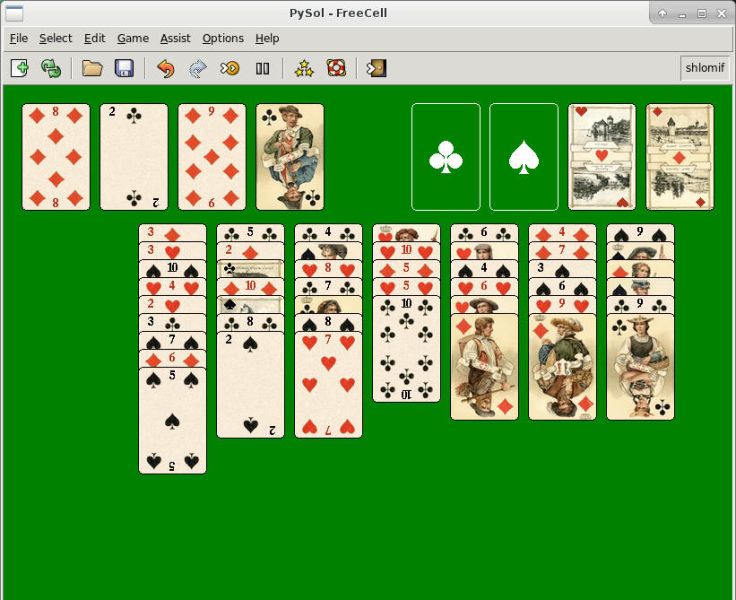
Task: Click the New Game toolbar icon
Action: pyautogui.click(x=19, y=69)
